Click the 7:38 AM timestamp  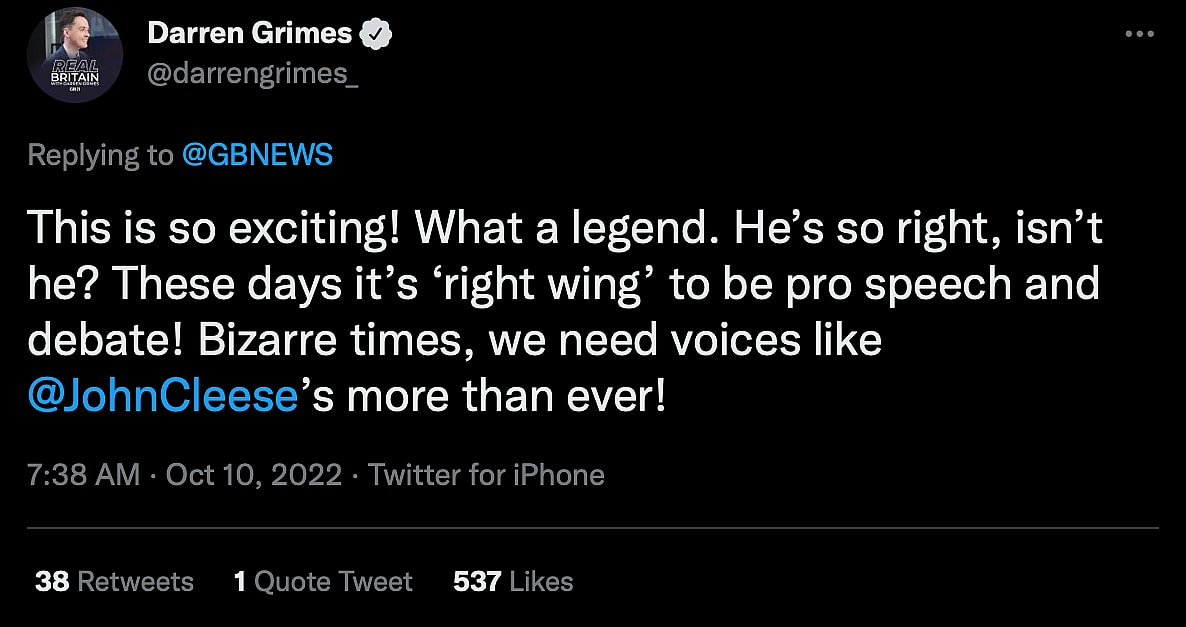point(84,474)
